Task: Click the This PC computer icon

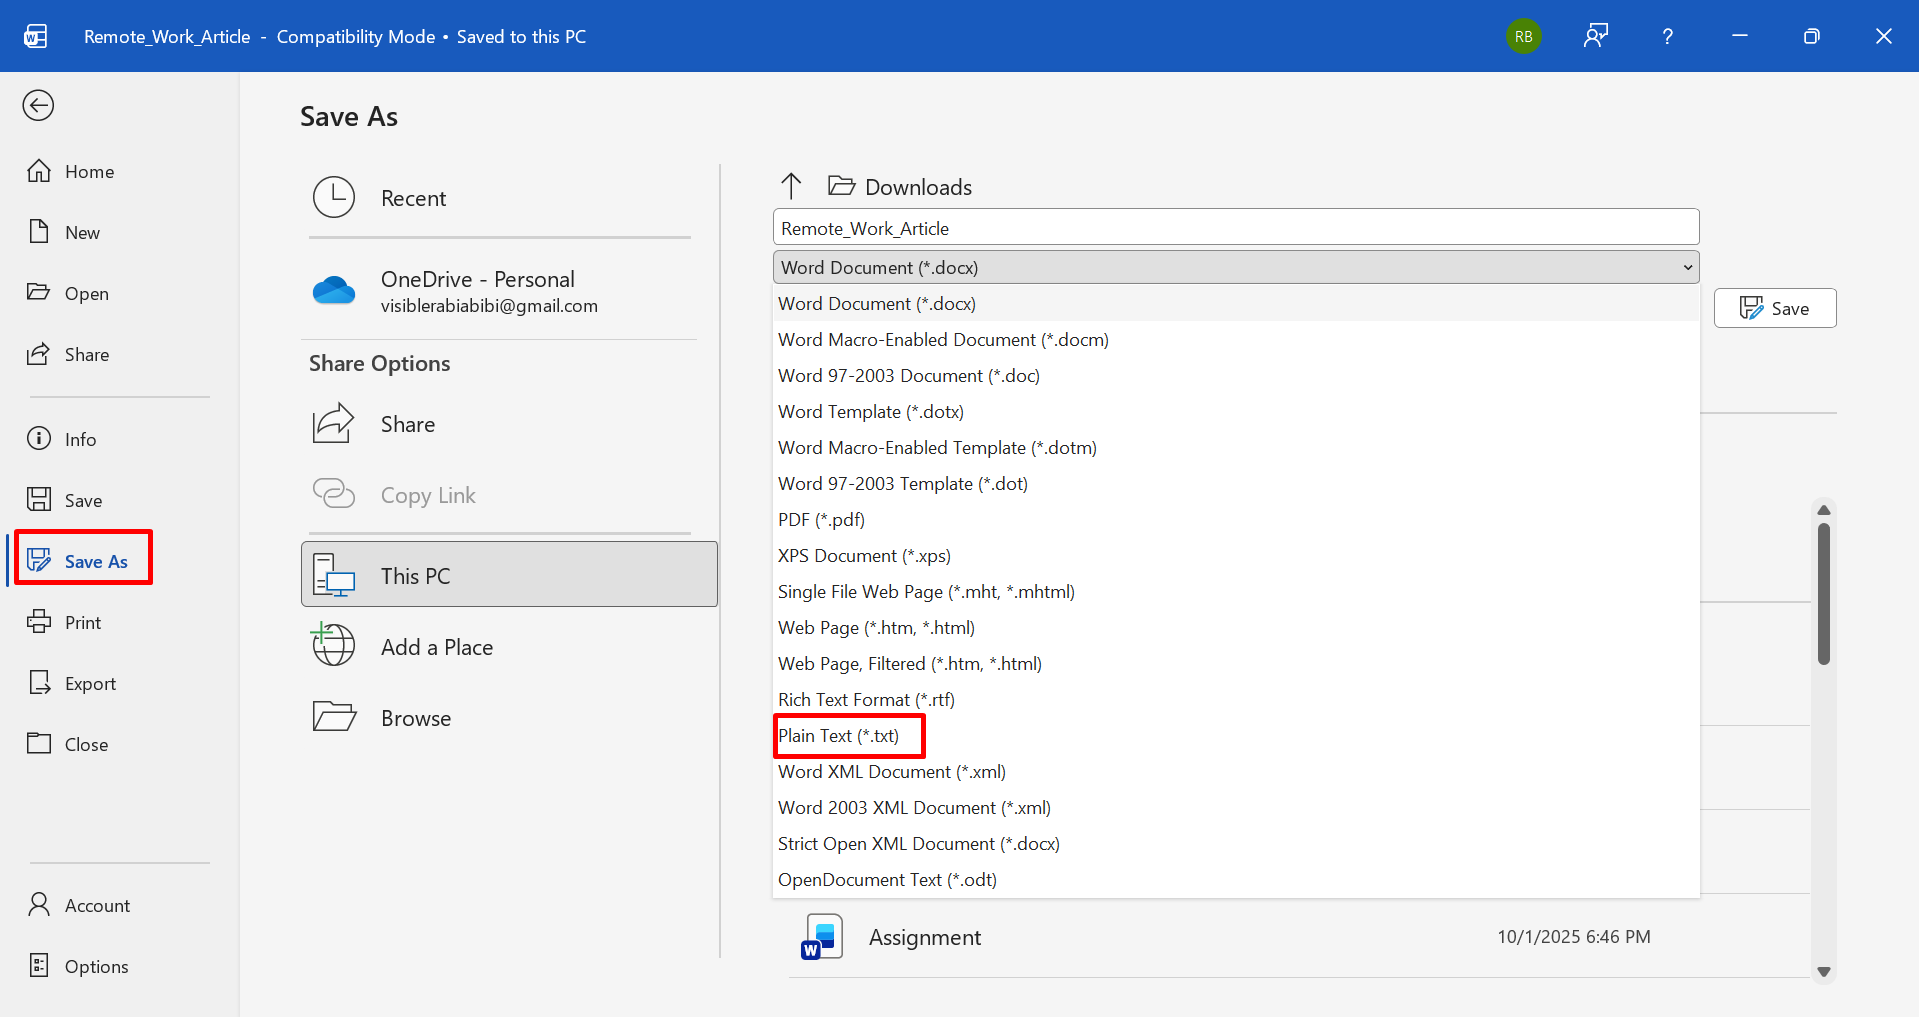Action: [334, 575]
